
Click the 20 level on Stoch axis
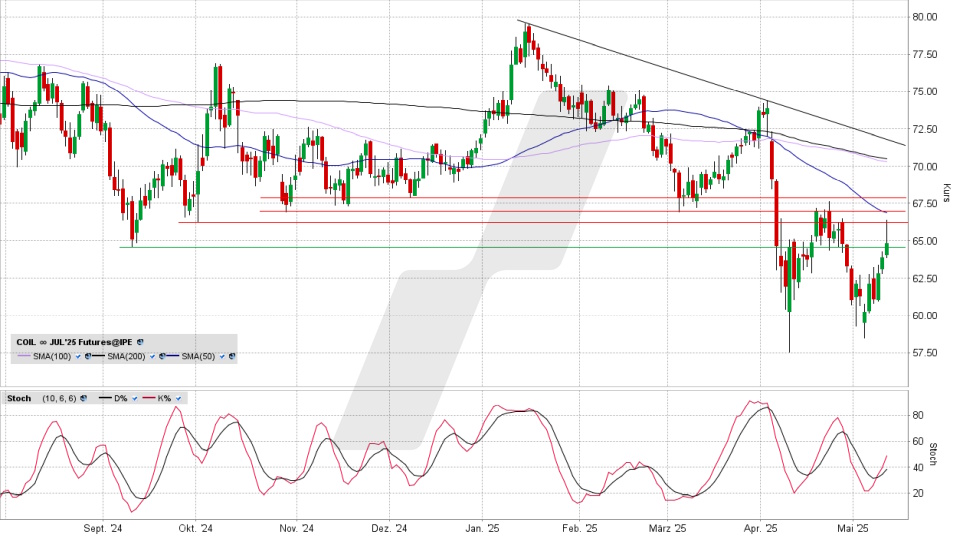click(x=918, y=493)
